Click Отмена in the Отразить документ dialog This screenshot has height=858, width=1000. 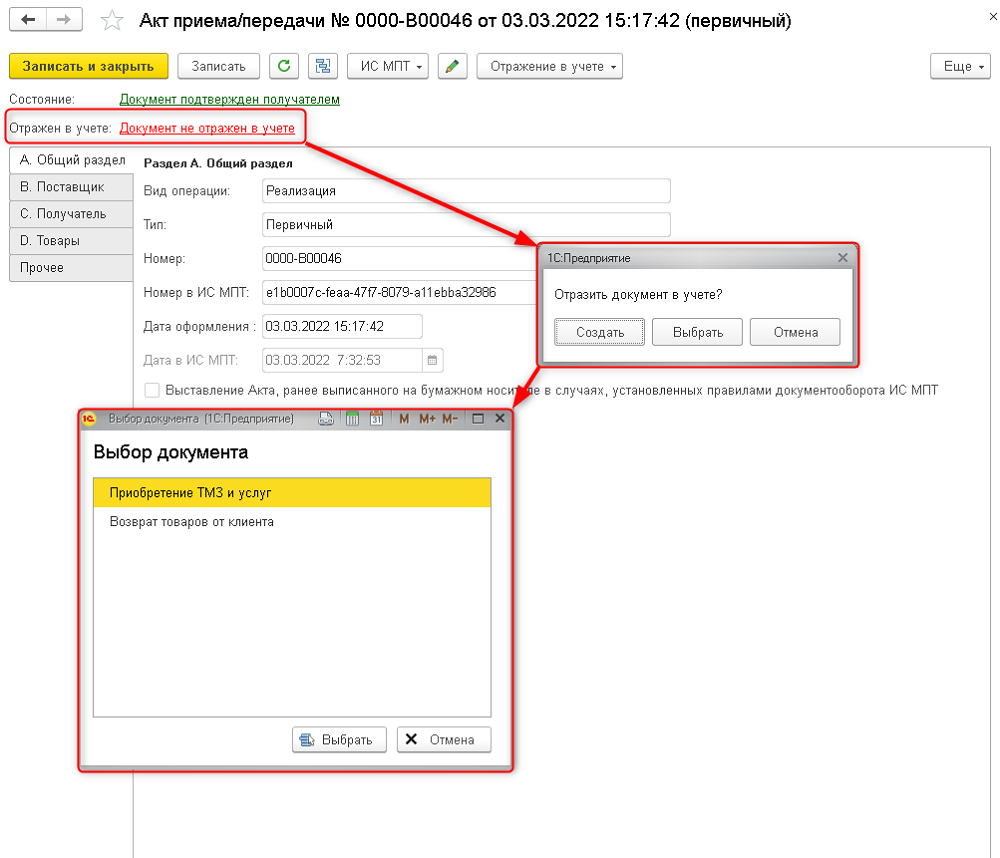tap(795, 332)
